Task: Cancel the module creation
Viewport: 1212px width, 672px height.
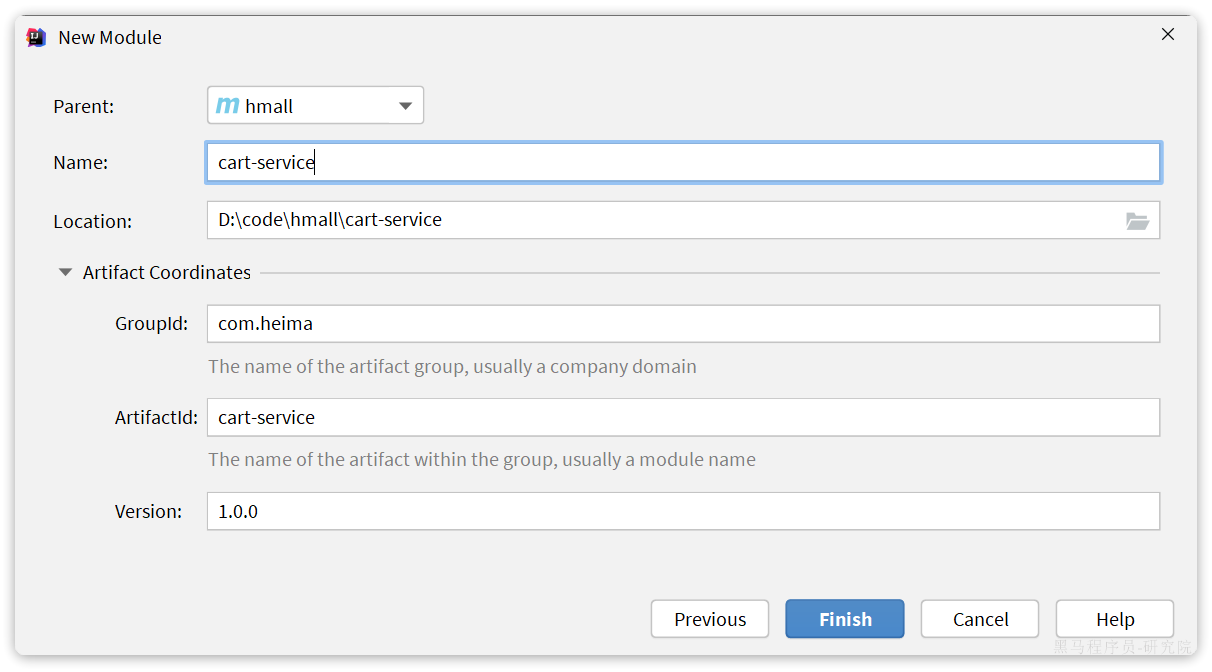Action: (979, 619)
